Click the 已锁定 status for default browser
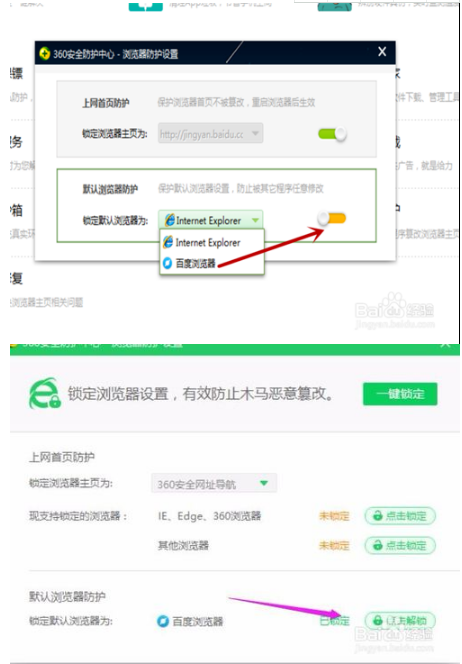This screenshot has height=664, width=462. [335, 621]
